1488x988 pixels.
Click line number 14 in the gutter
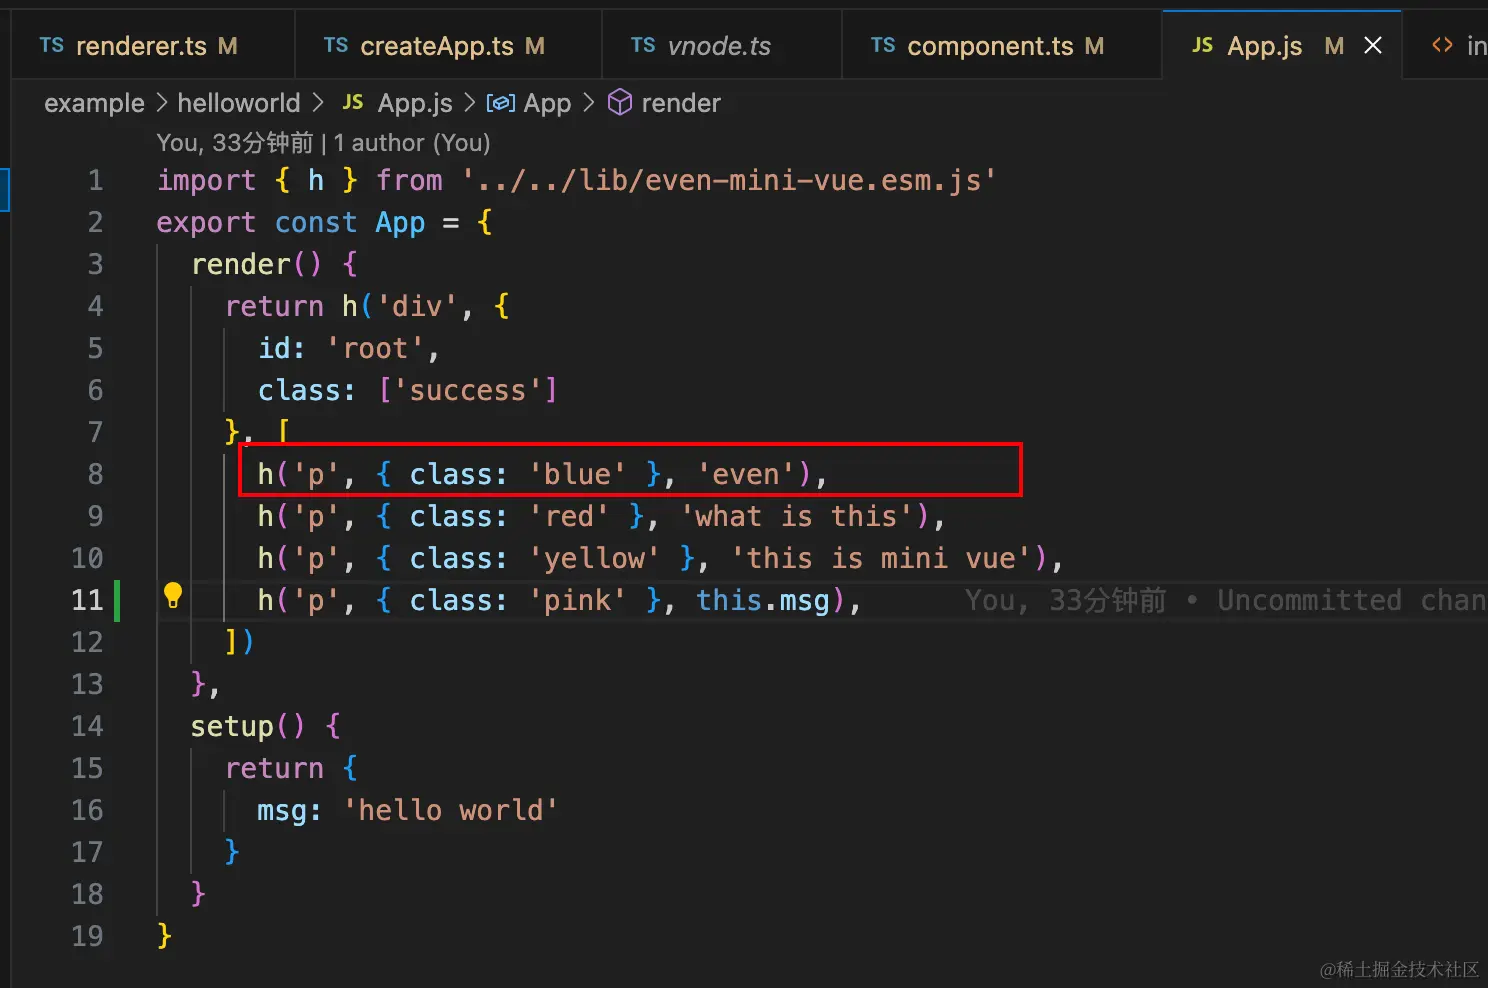pos(88,726)
